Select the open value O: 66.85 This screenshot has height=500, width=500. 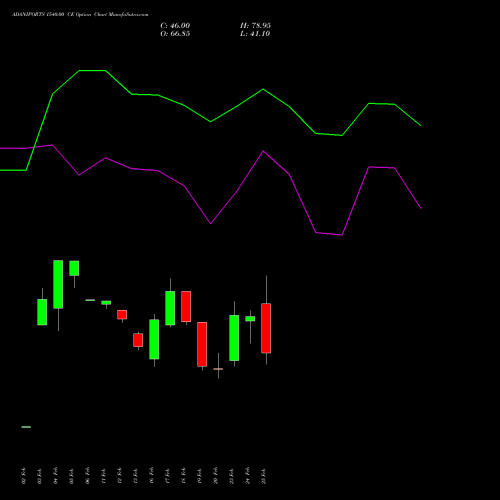click(x=175, y=34)
